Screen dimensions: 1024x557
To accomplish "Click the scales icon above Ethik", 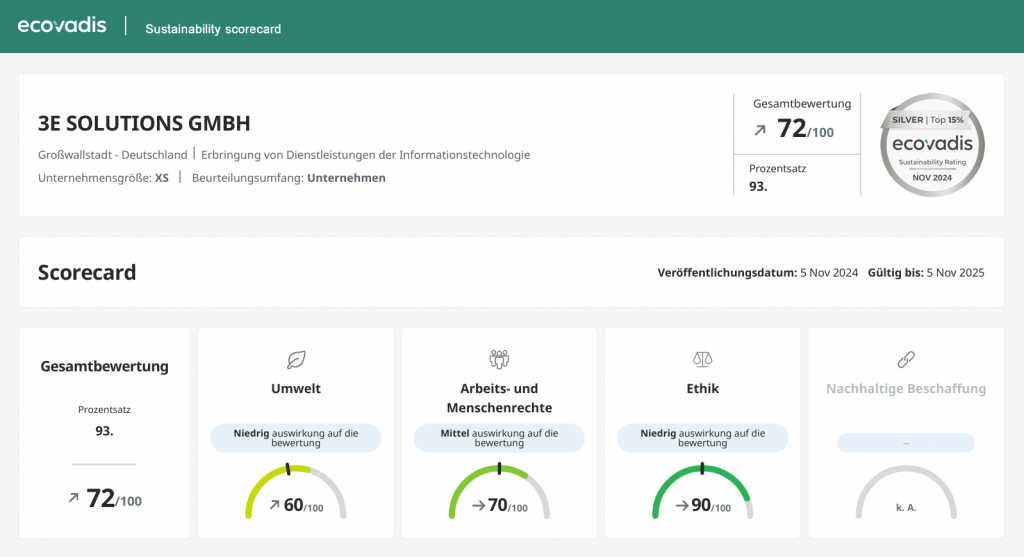I will coord(702,359).
